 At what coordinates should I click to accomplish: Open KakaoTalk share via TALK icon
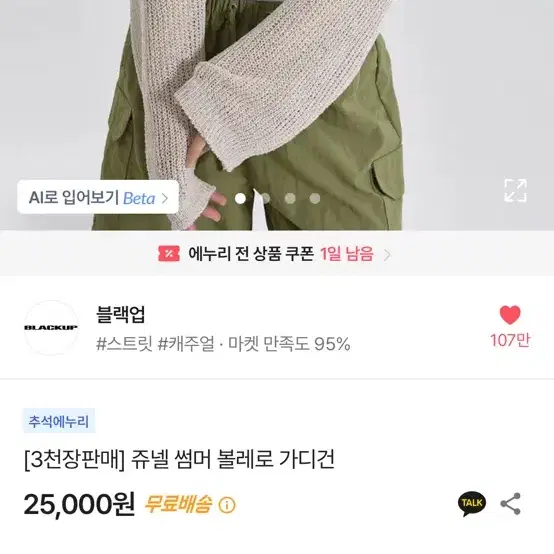(472, 503)
